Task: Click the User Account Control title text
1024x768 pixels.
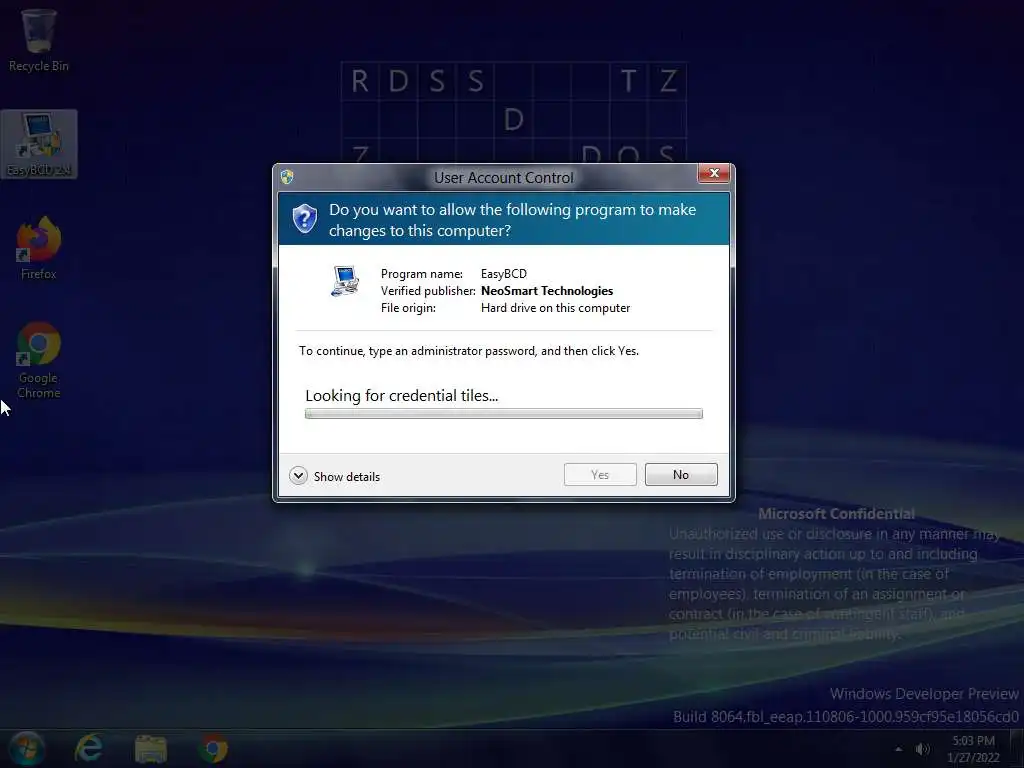Action: coord(504,178)
